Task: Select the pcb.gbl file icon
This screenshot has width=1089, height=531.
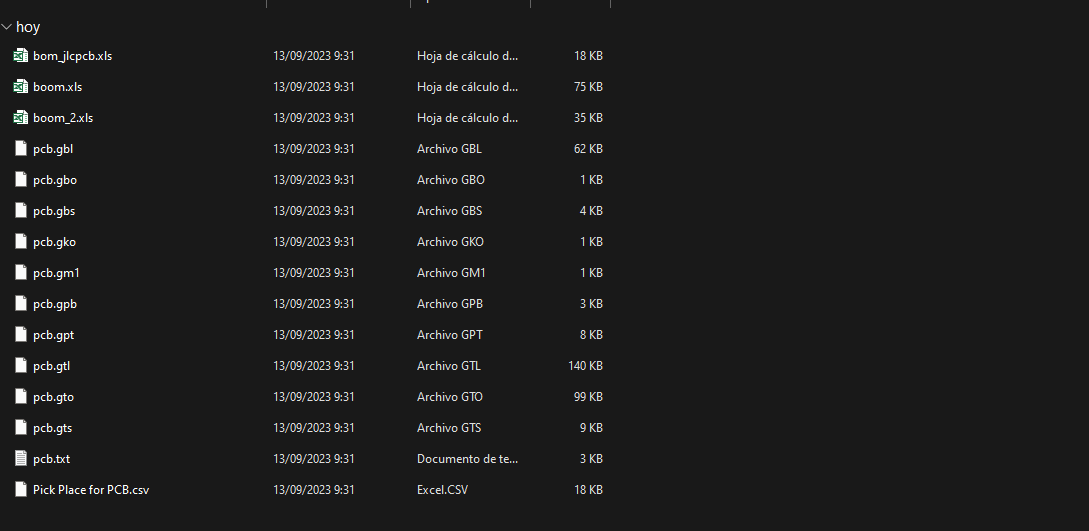Action: pos(20,149)
